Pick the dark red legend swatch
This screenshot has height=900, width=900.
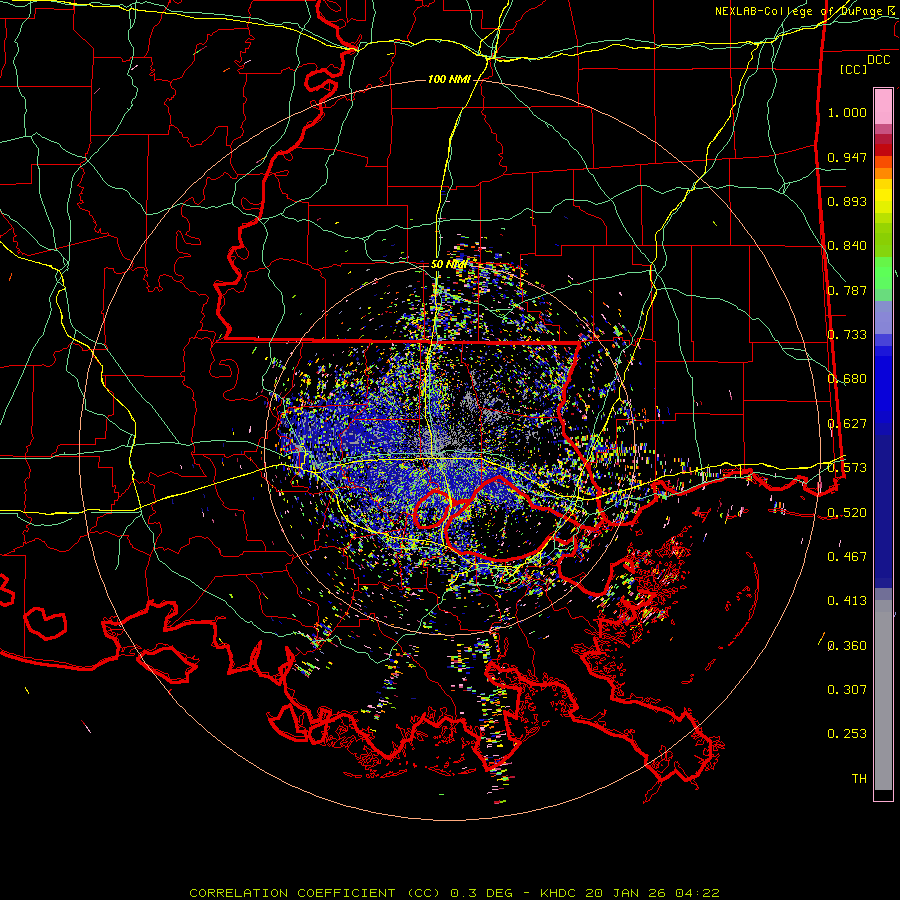click(x=883, y=150)
